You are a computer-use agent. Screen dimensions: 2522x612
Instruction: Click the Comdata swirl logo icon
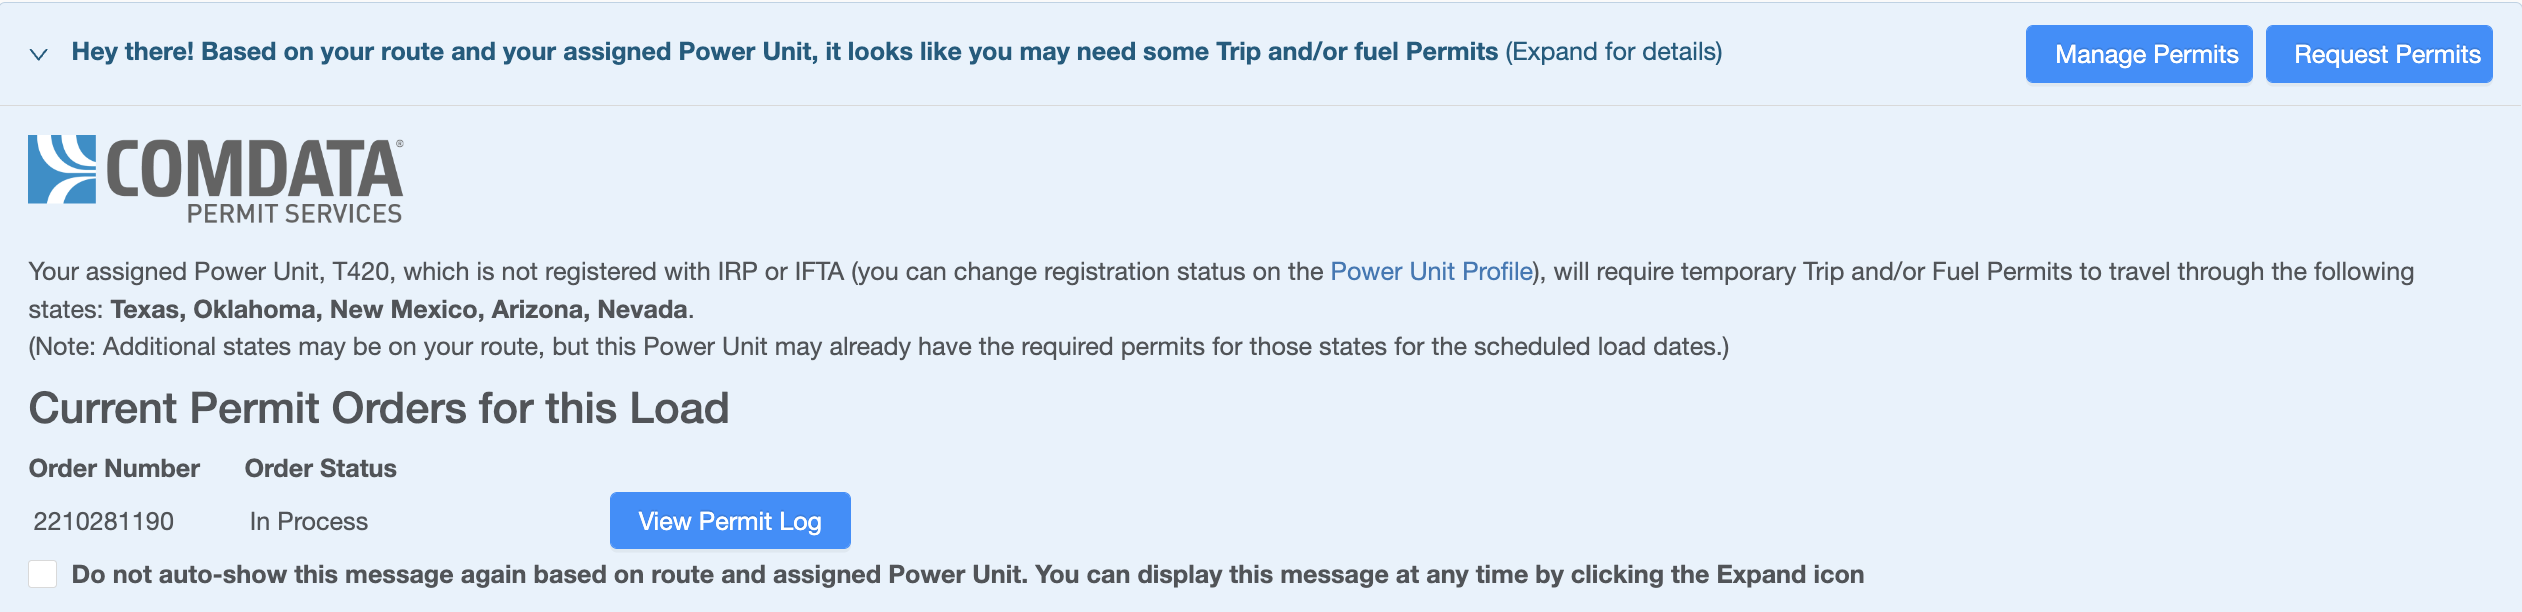coord(62,170)
